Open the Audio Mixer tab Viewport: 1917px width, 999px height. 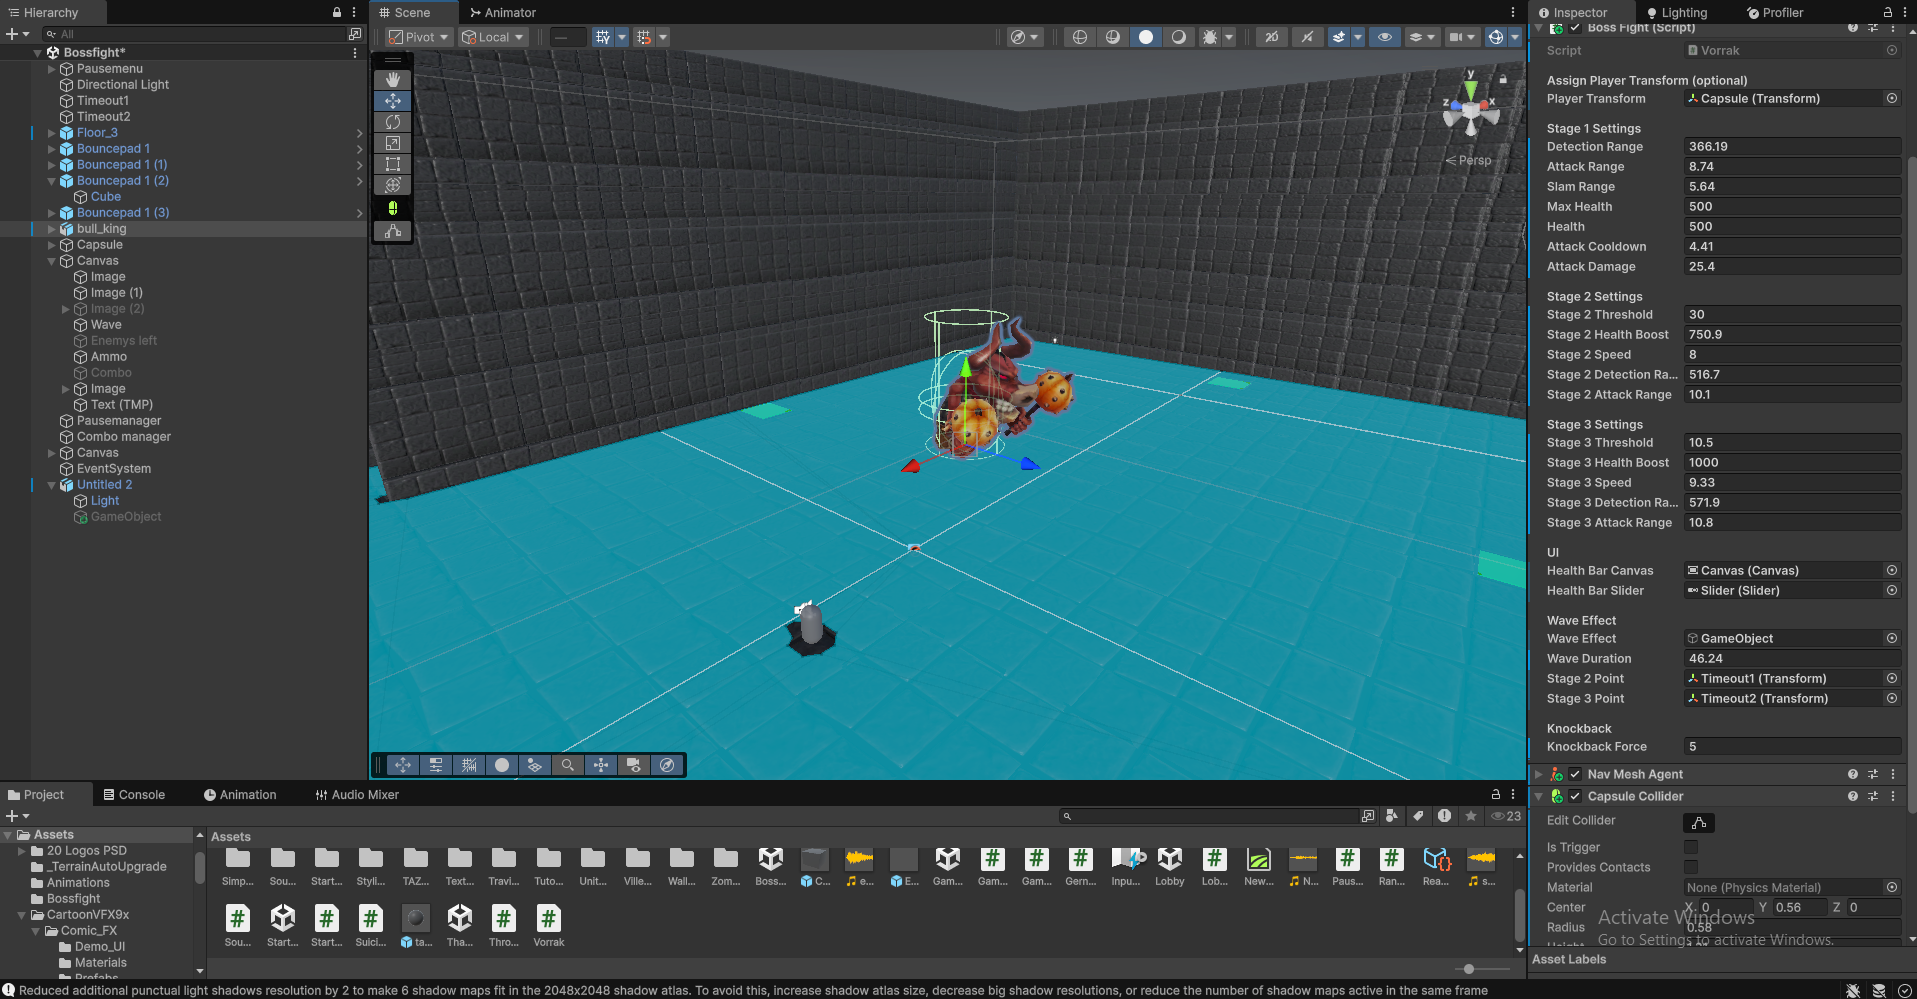(357, 795)
